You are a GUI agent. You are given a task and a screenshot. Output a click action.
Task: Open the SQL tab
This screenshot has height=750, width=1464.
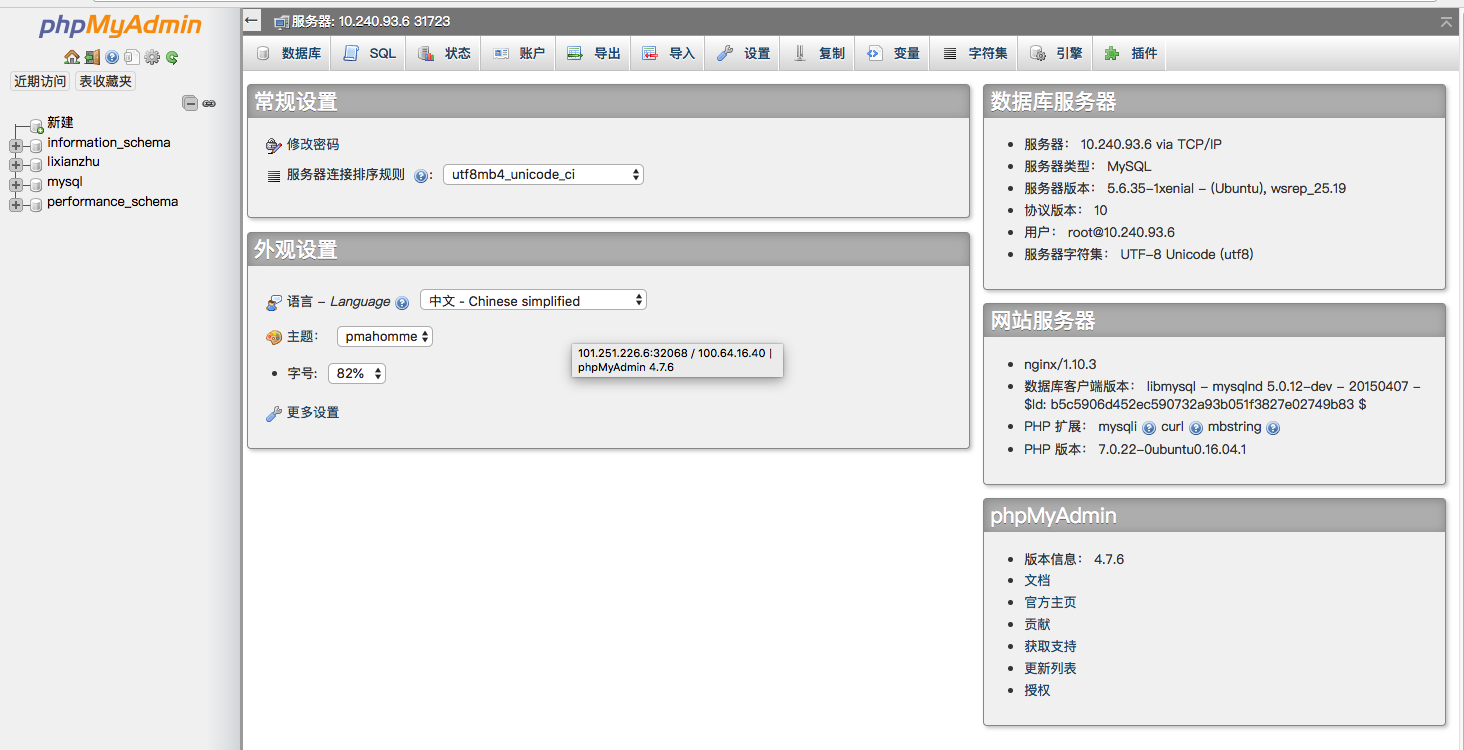pos(369,53)
